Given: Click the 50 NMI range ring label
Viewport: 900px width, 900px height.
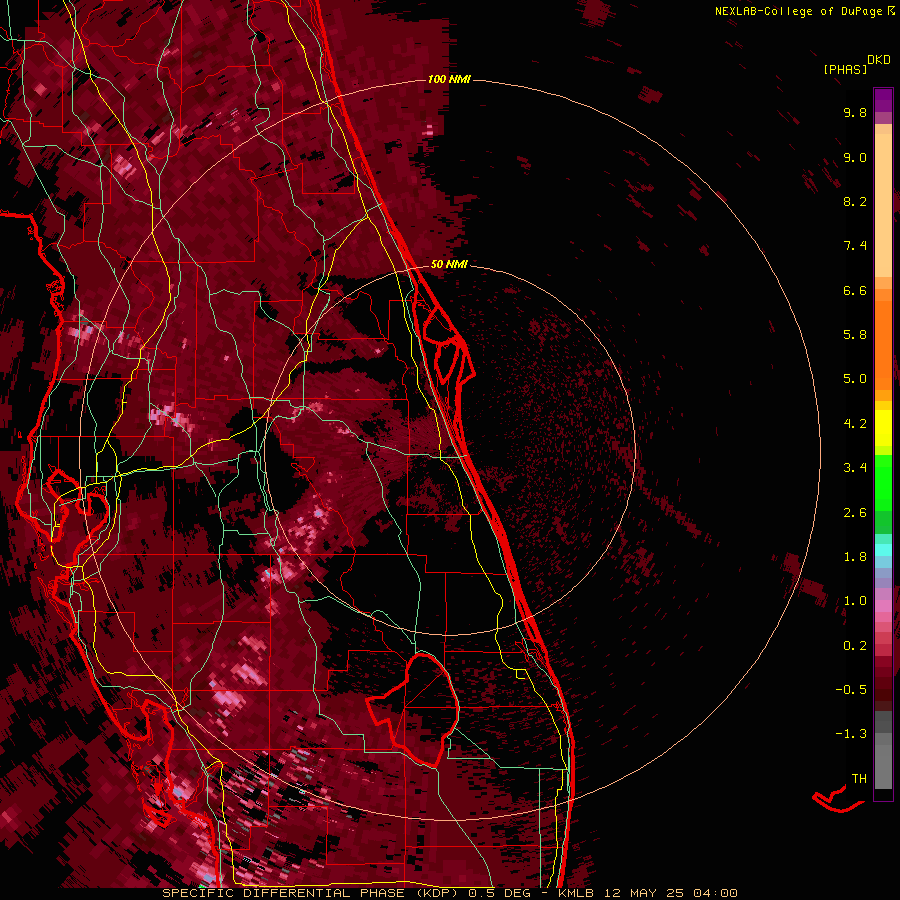Looking at the screenshot, I should tap(449, 264).
